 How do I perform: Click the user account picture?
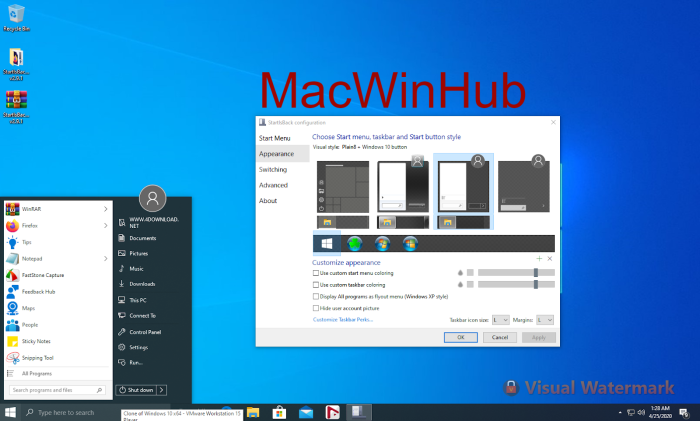coord(152,198)
